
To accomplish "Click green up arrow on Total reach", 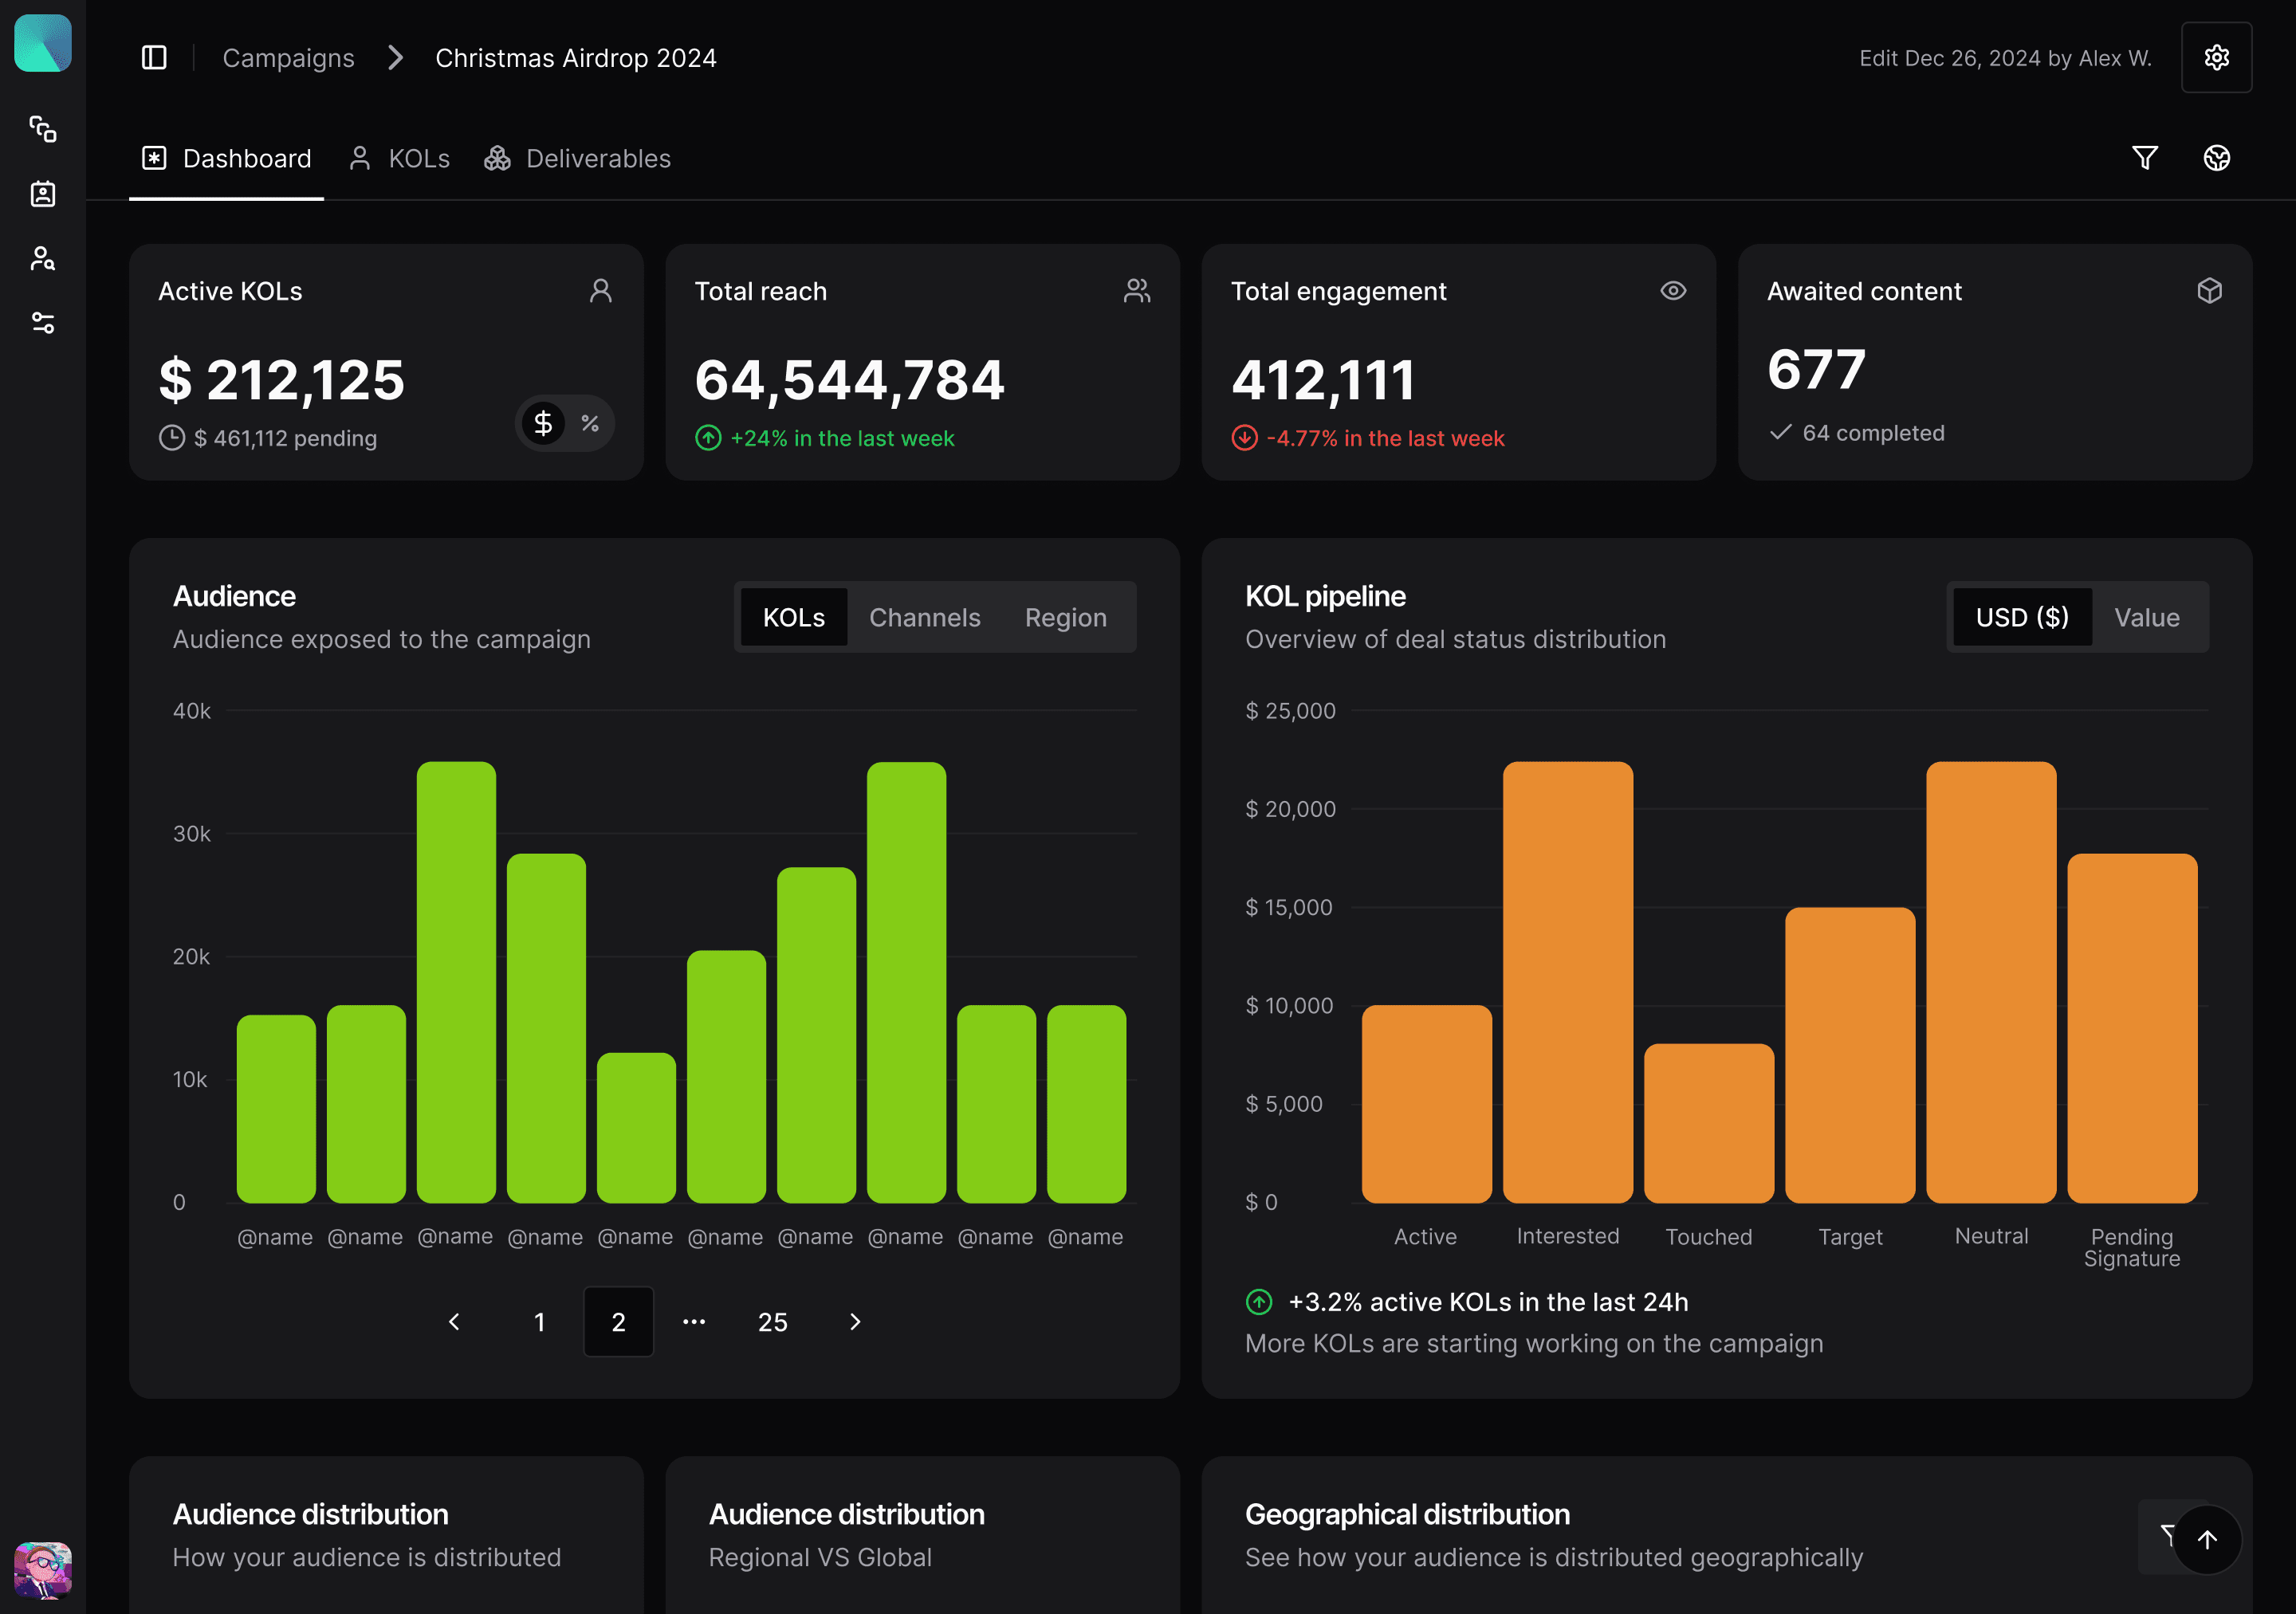I will (708, 438).
